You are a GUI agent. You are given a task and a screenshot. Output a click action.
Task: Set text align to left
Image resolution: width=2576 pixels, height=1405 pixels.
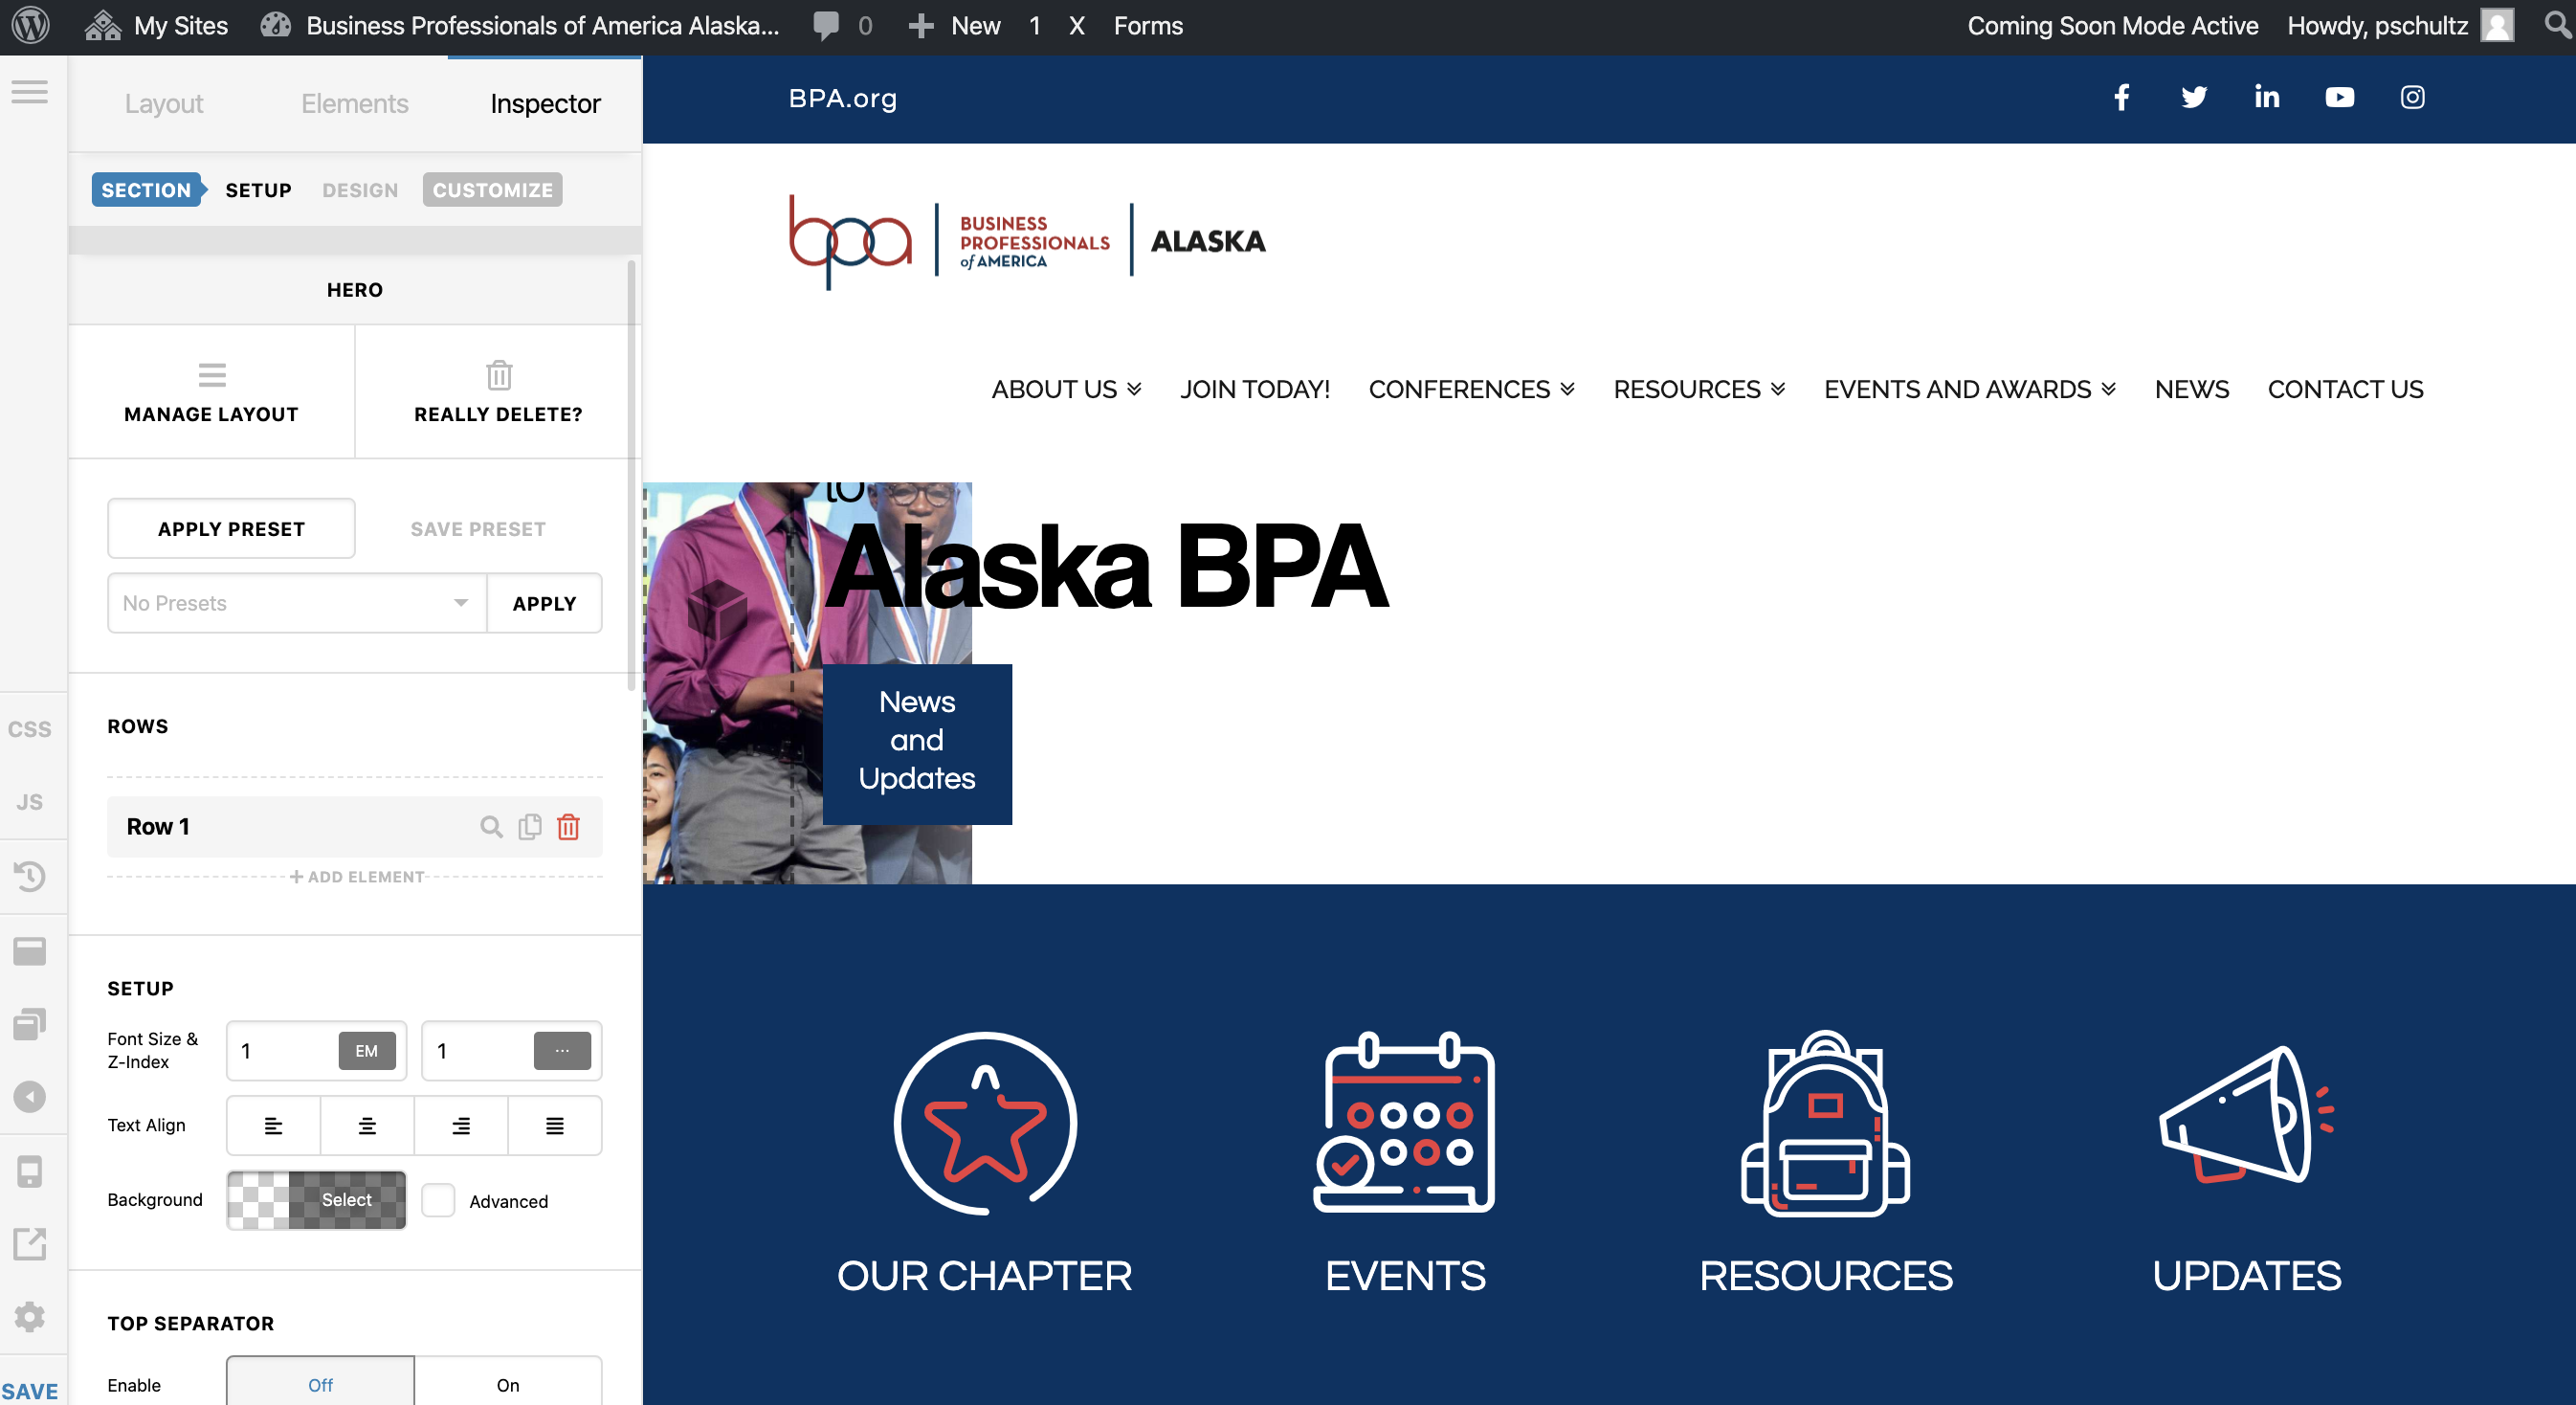point(273,1125)
